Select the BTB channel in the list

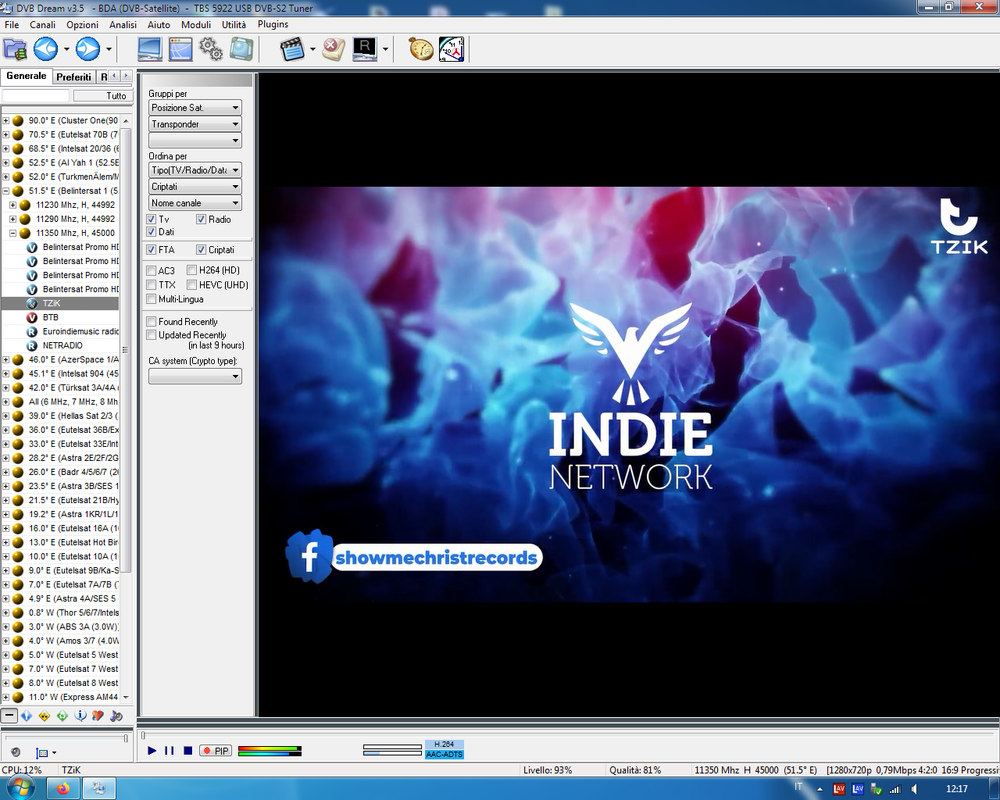point(50,317)
